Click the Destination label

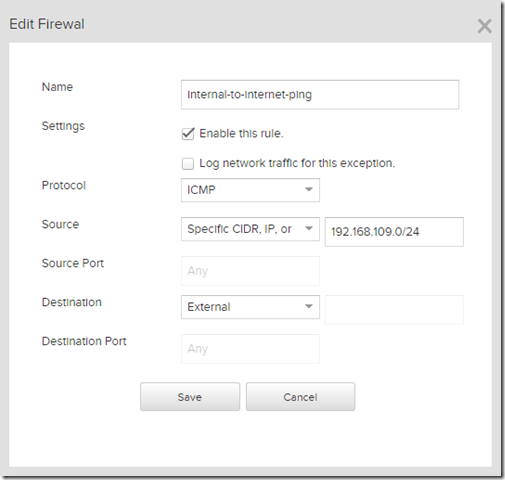[72, 302]
